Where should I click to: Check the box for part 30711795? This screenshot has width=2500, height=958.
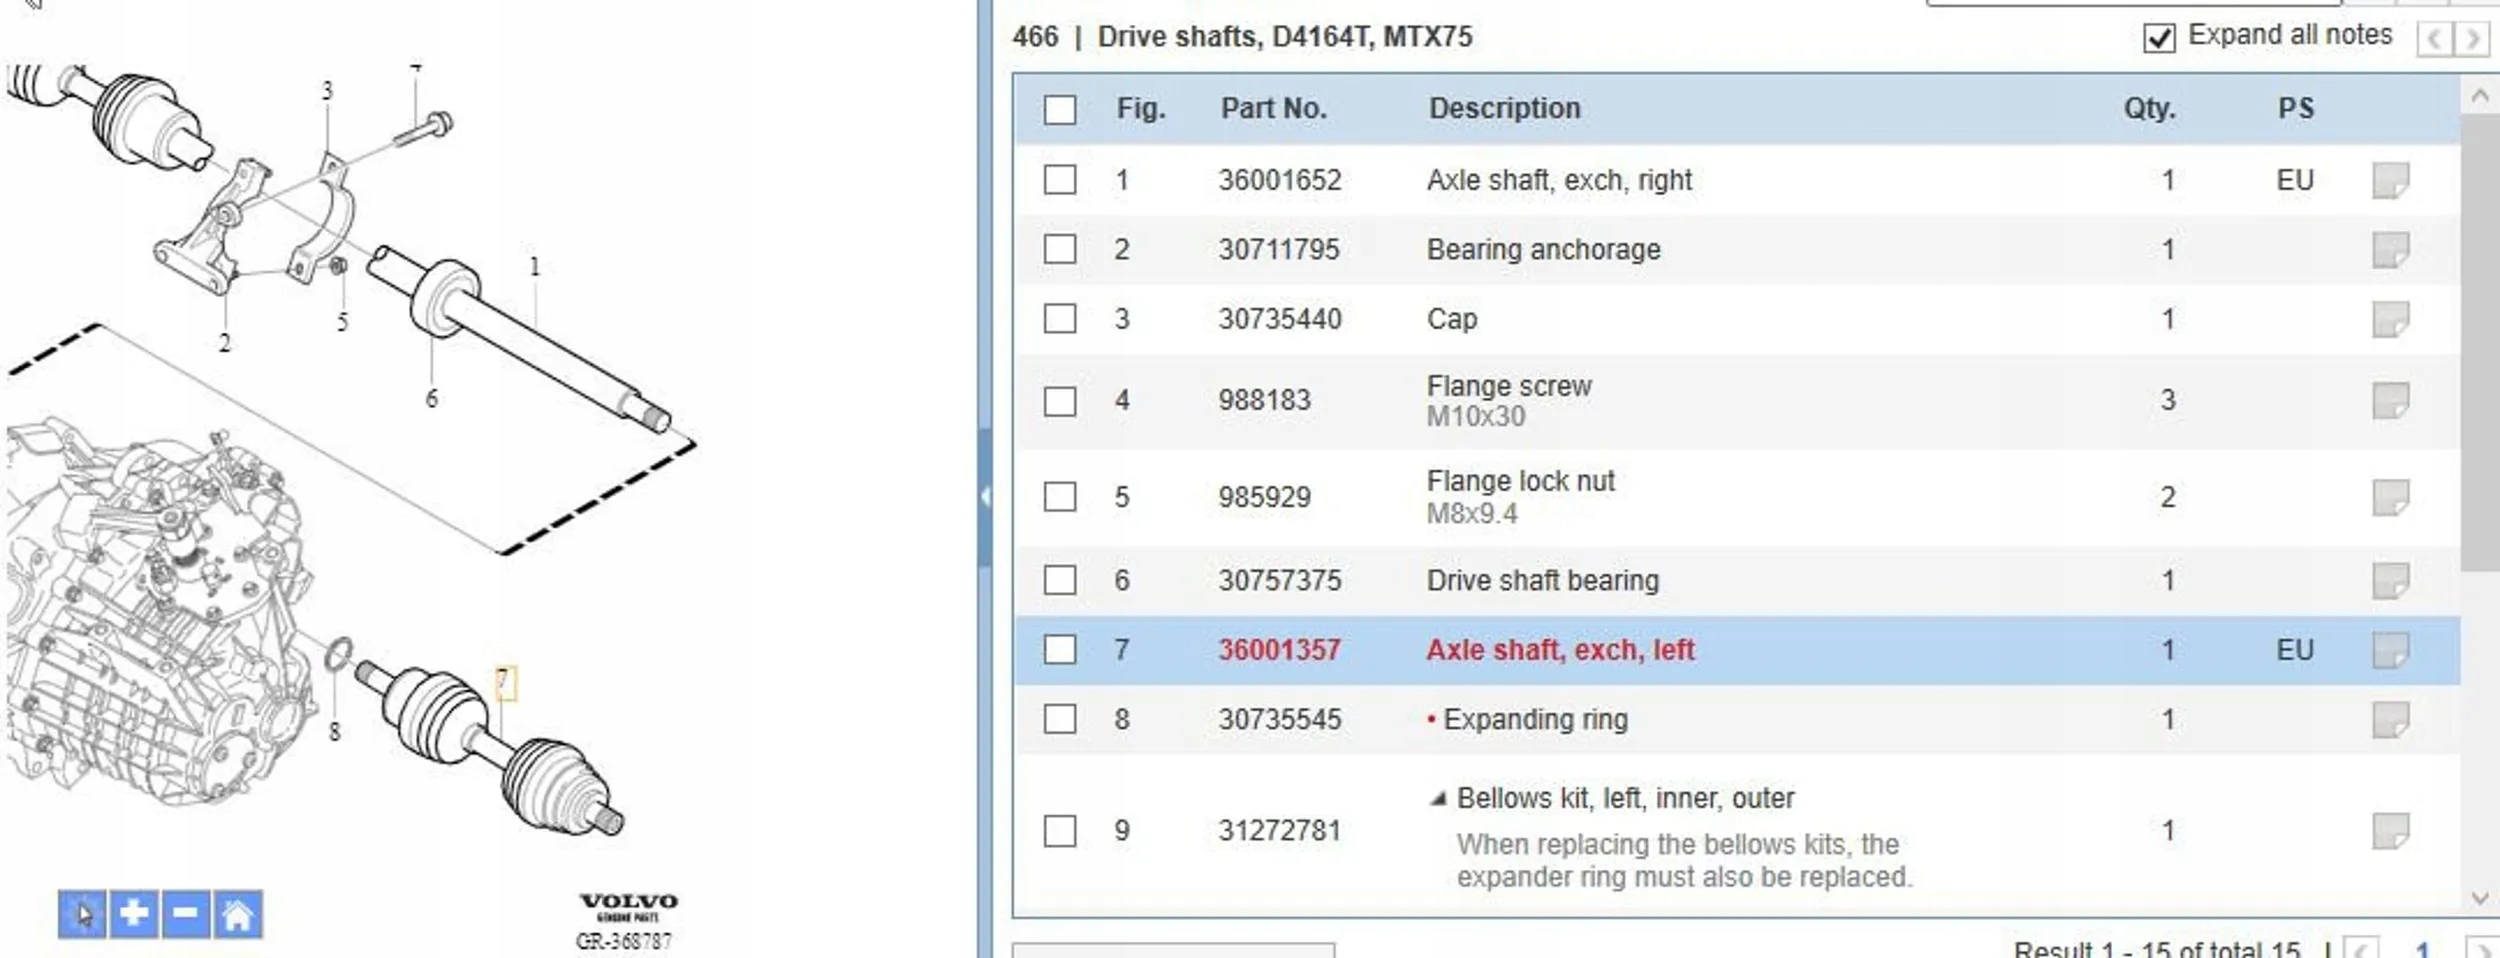(1060, 249)
